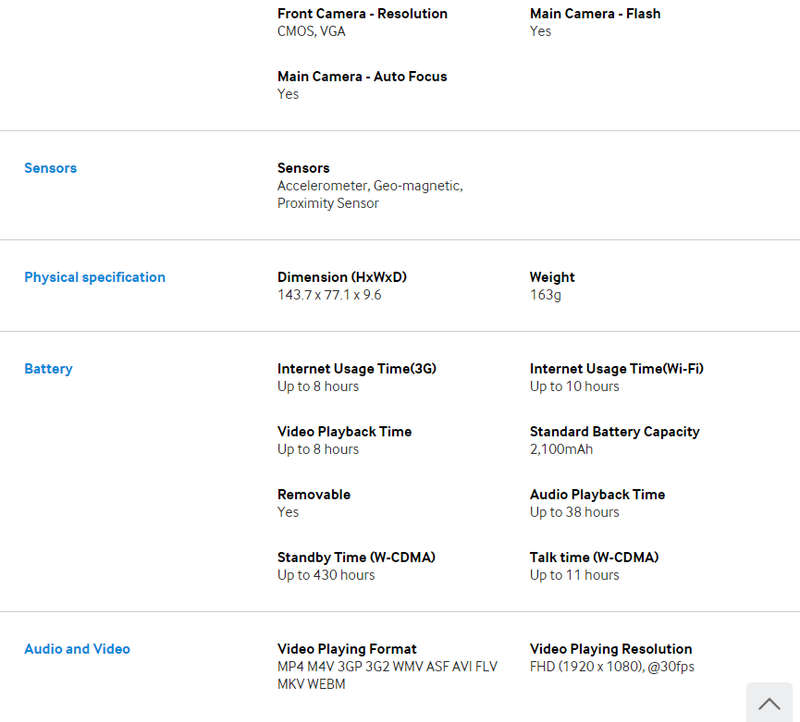Click the Standard Battery Capacity label
Viewport: 800px width, 722px height.
tap(614, 432)
